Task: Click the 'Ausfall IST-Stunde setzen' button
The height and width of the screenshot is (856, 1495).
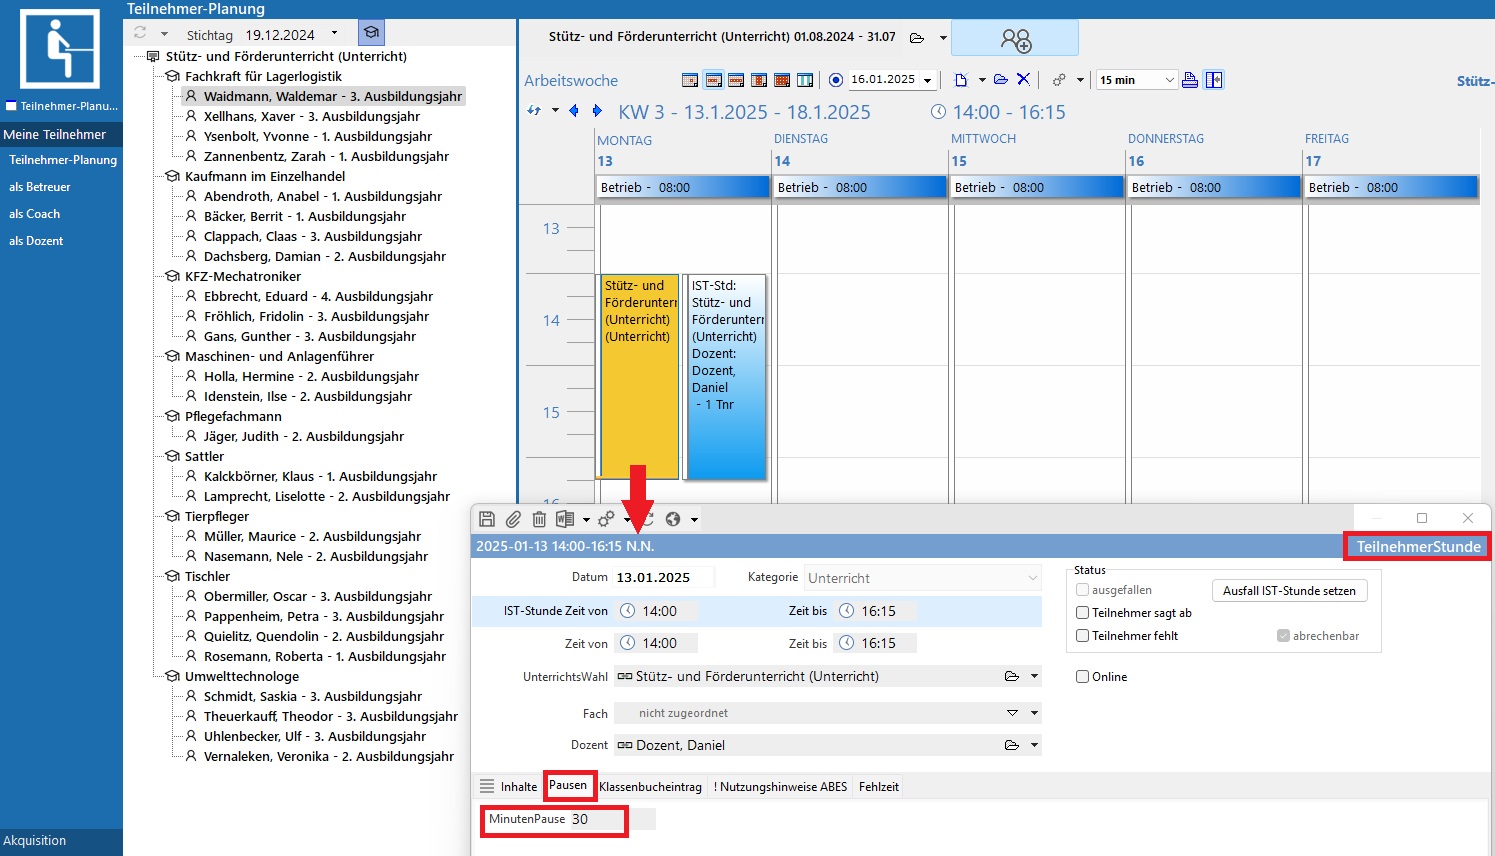Action: [1288, 591]
